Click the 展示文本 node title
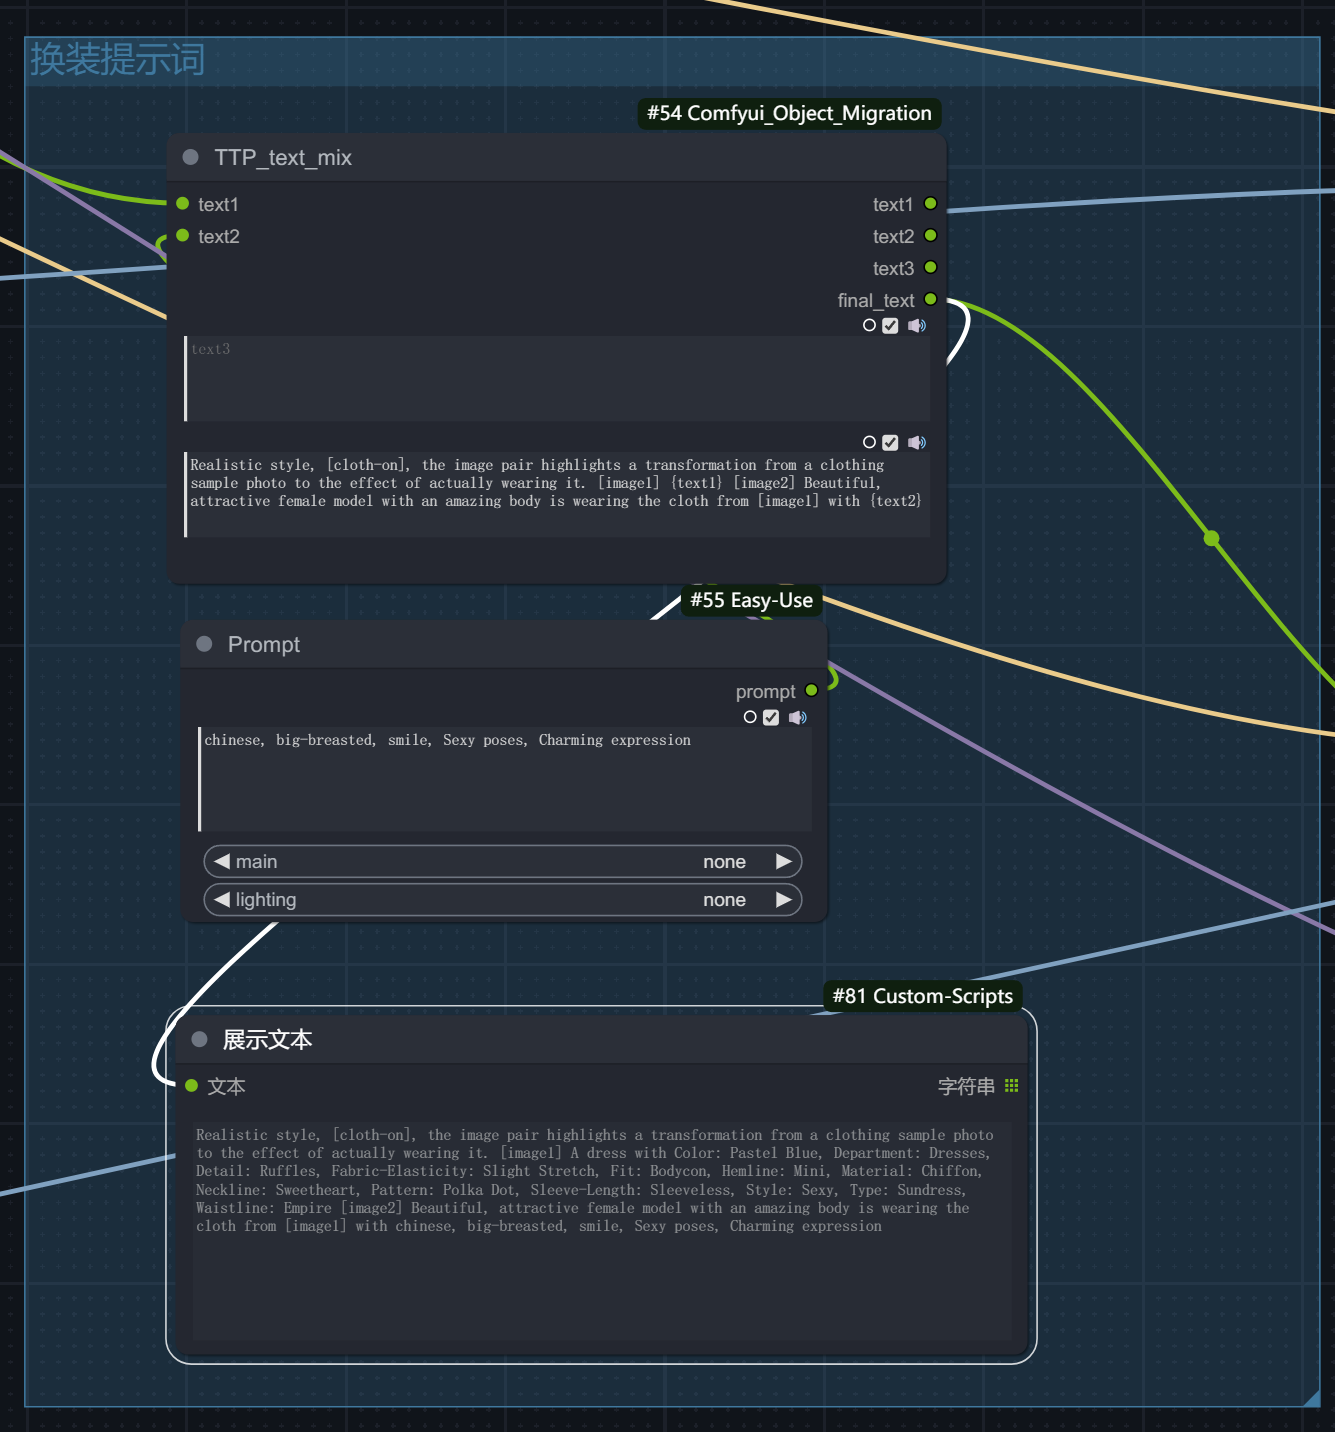This screenshot has height=1432, width=1335. (x=267, y=1039)
